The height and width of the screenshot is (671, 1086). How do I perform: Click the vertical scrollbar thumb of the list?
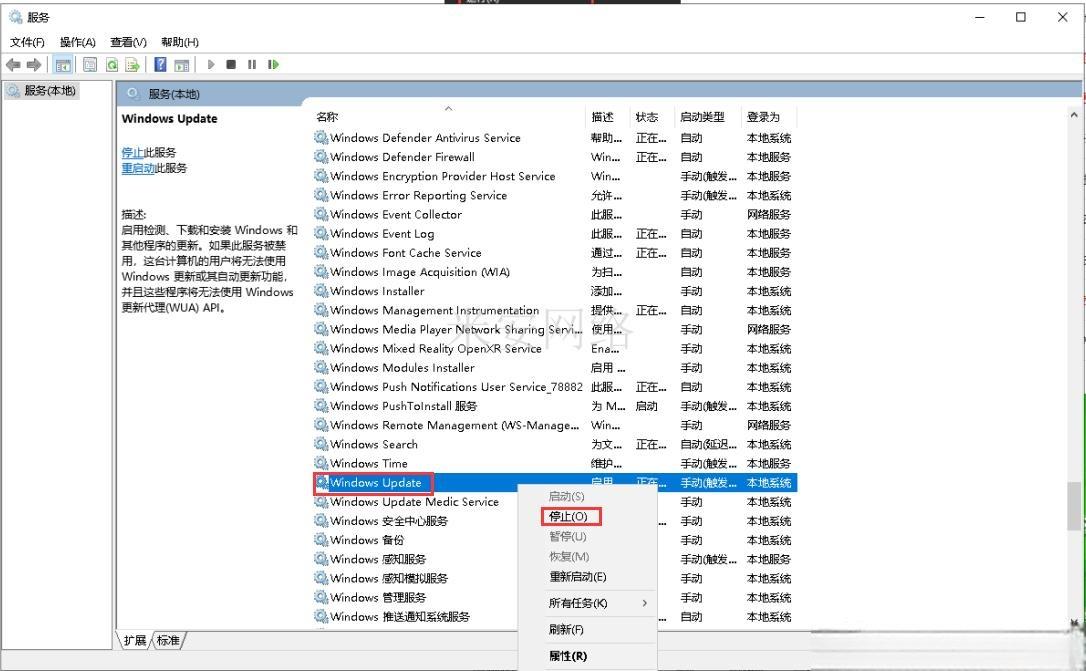(1074, 506)
